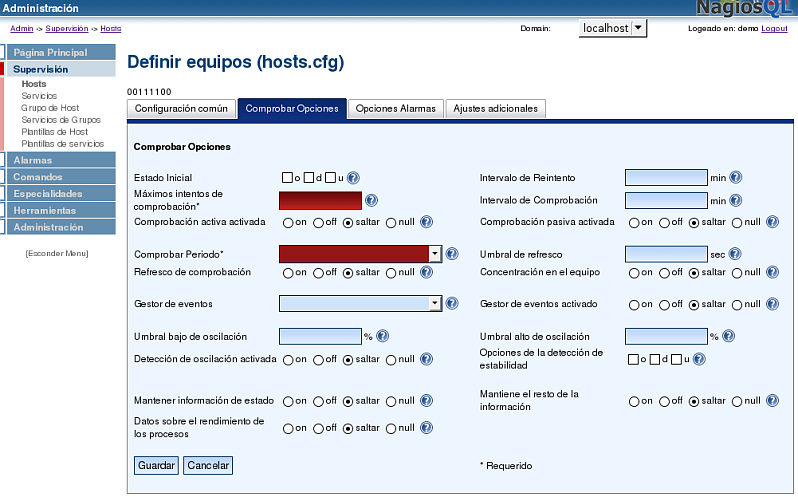Click the Intervalo de Comprobación input field
The image size is (798, 497).
point(665,200)
